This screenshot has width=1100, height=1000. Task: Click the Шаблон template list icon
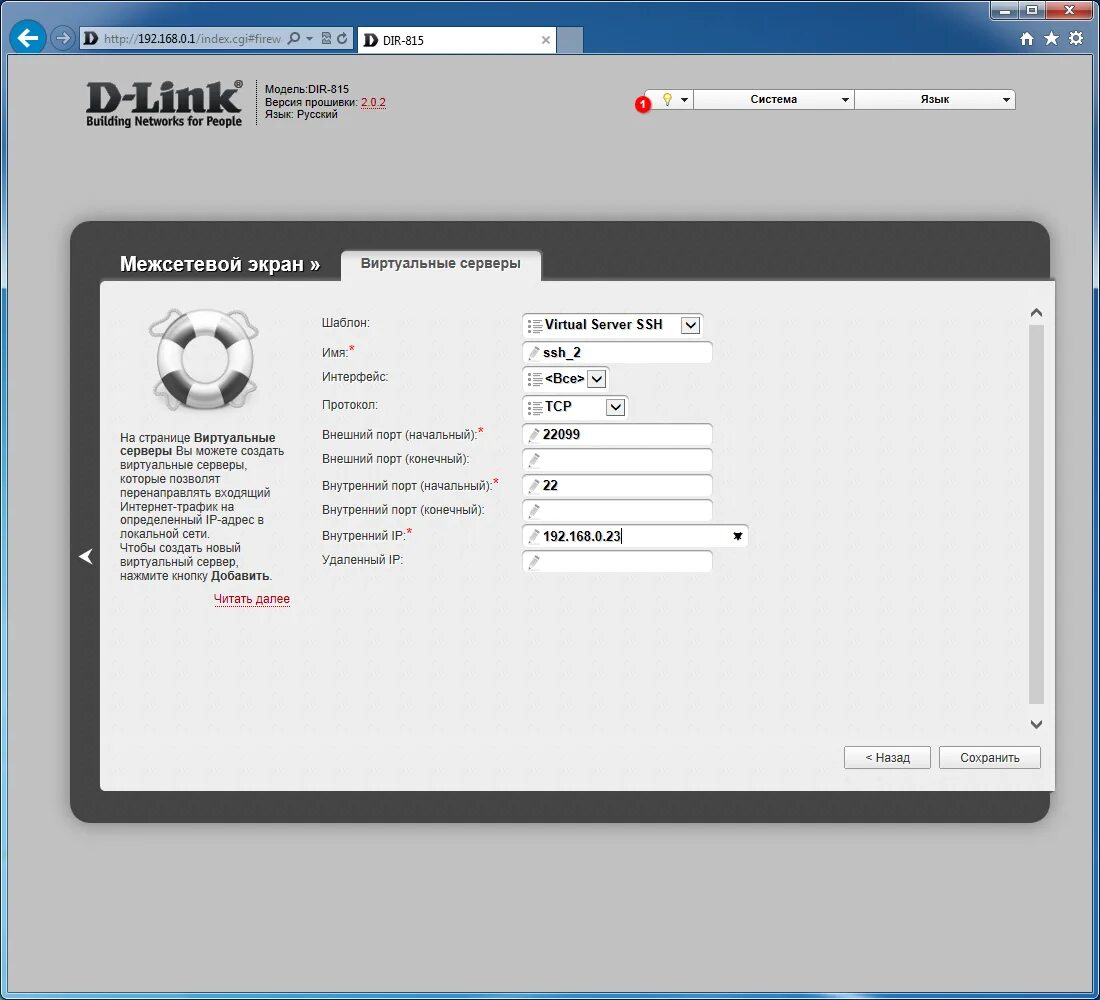click(x=535, y=325)
